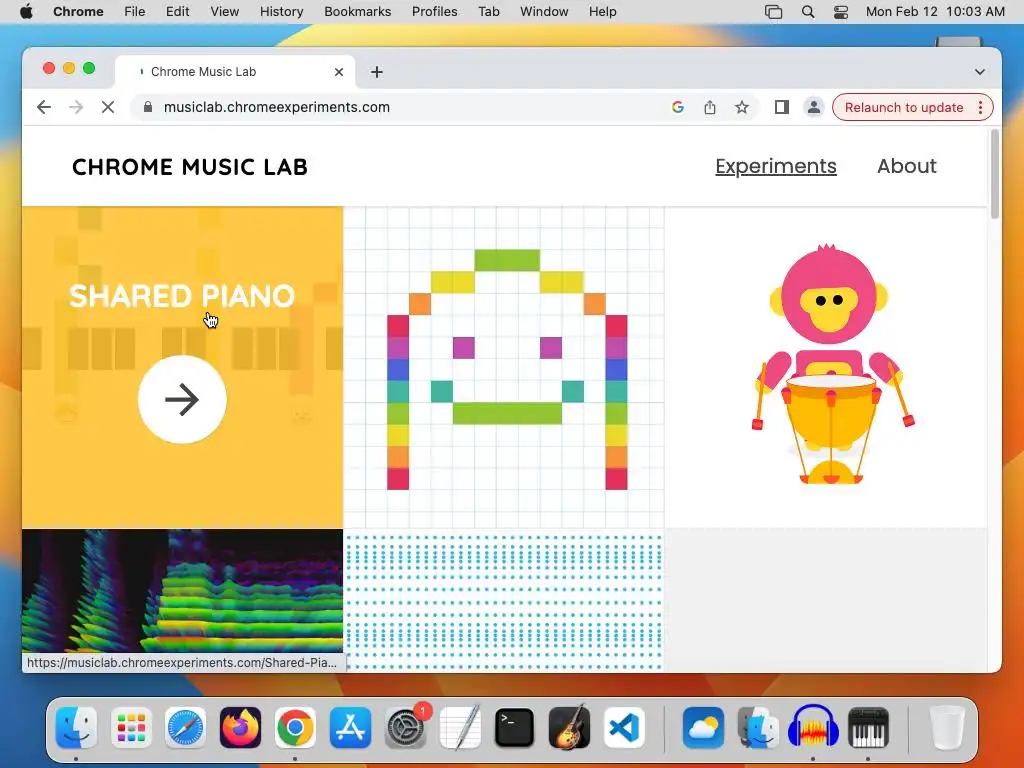
Task: Open the Trash in the Dock
Action: pyautogui.click(x=947, y=728)
